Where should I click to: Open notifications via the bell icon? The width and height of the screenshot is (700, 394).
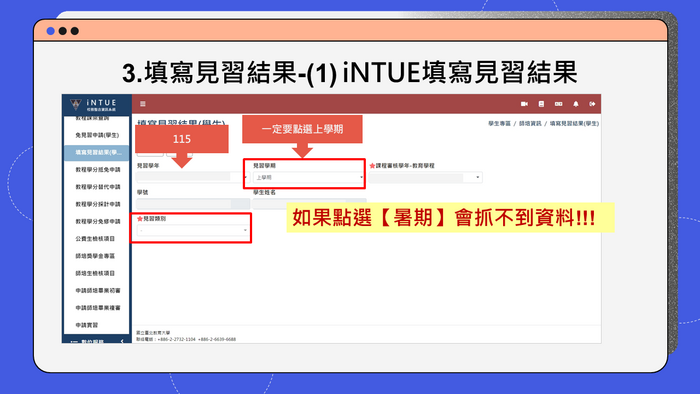coord(576,104)
